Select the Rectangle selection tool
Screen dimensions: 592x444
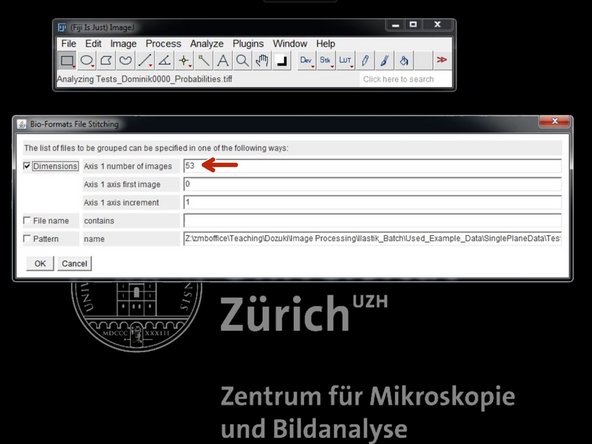tap(67, 60)
